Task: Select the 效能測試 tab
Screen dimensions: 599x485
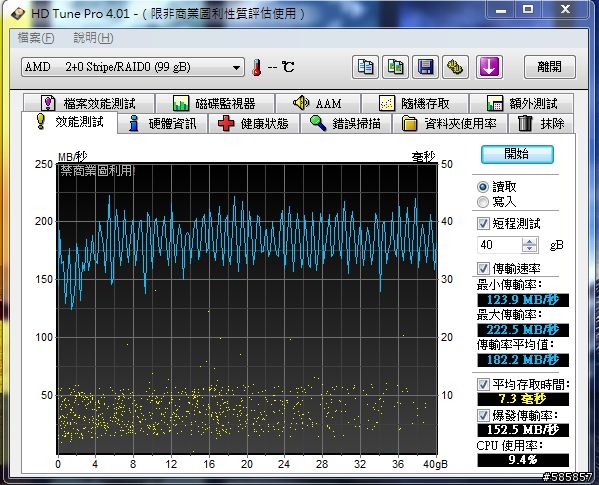Action: pyautogui.click(x=70, y=122)
